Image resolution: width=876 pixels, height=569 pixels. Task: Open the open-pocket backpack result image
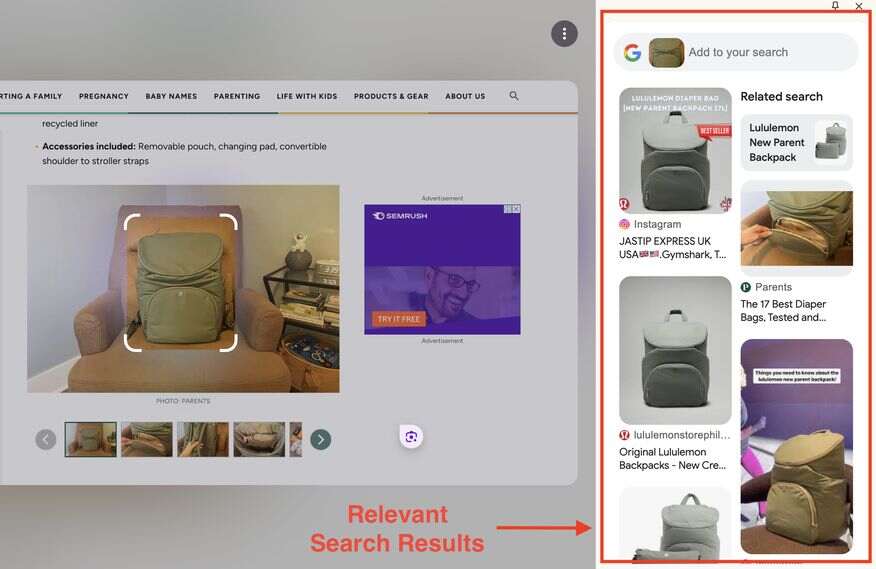click(x=797, y=228)
